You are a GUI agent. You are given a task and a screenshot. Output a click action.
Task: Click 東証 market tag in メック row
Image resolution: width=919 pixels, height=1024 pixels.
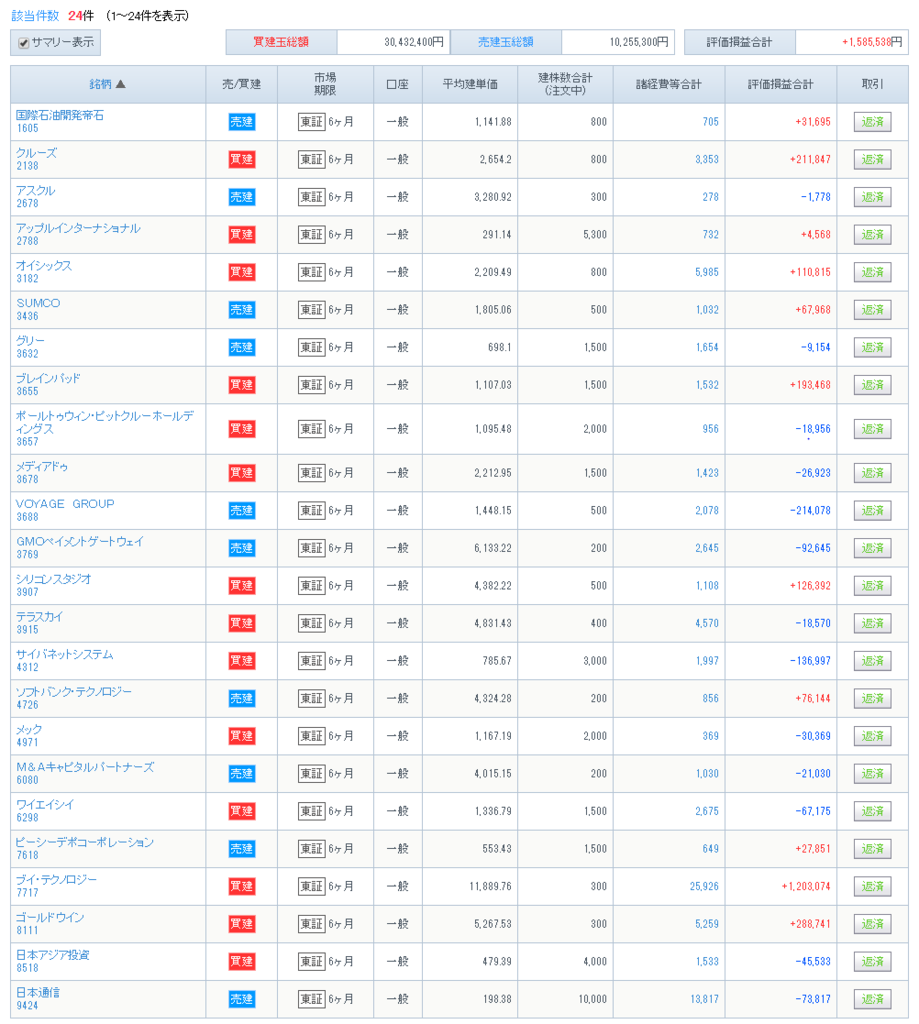pyautogui.click(x=312, y=736)
